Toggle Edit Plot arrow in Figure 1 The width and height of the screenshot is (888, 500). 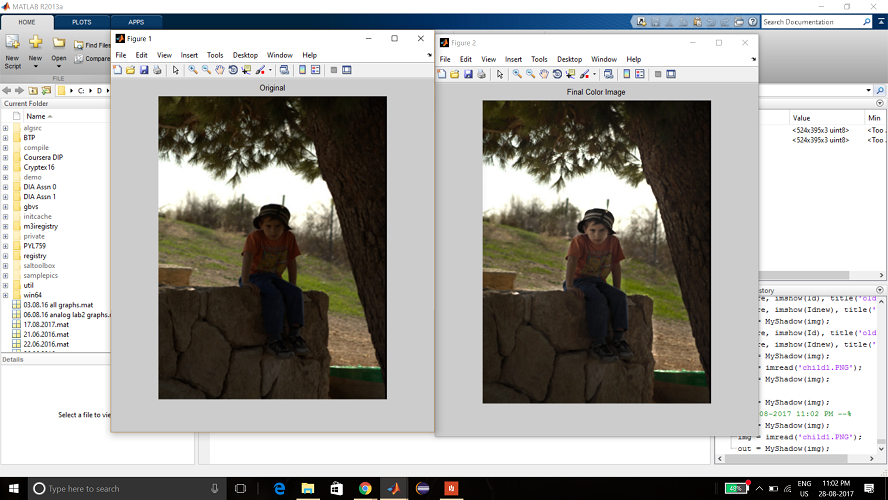(x=175, y=70)
